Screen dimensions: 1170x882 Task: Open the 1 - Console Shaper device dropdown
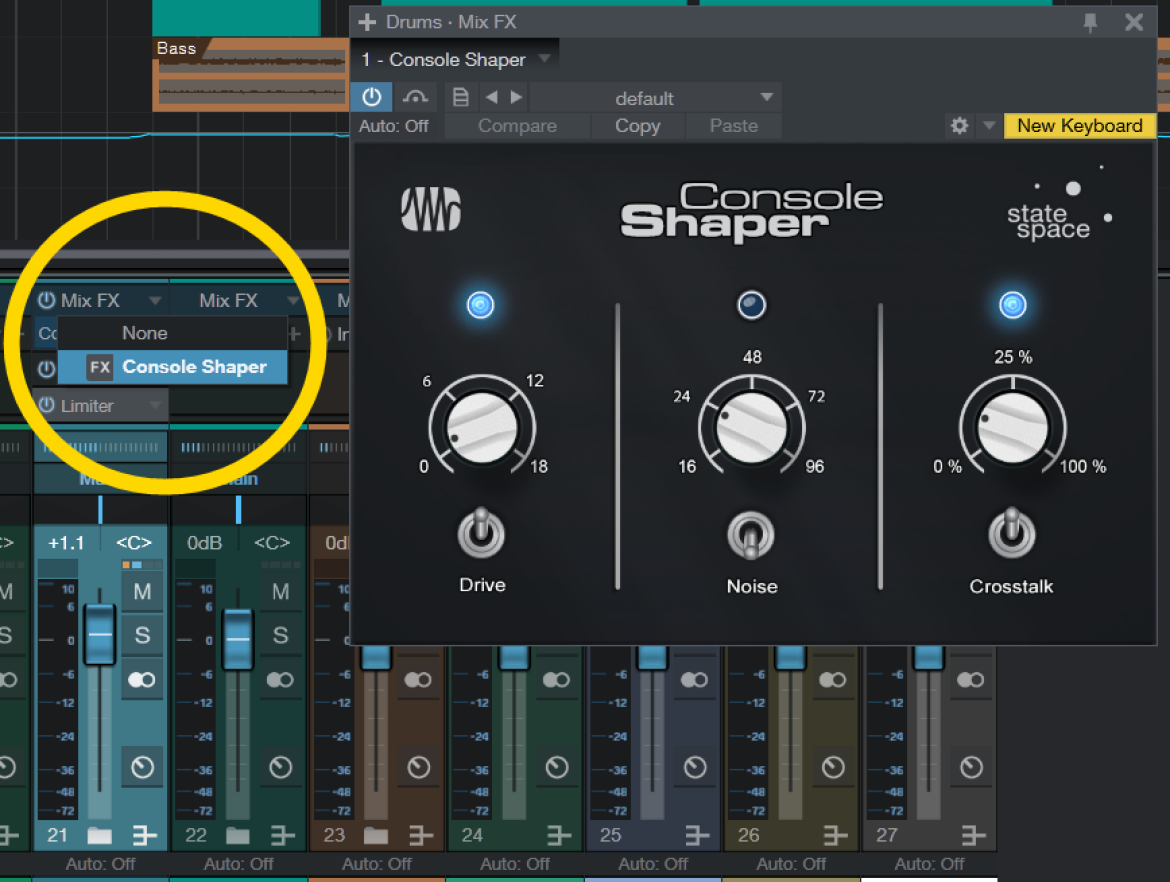[x=456, y=60]
